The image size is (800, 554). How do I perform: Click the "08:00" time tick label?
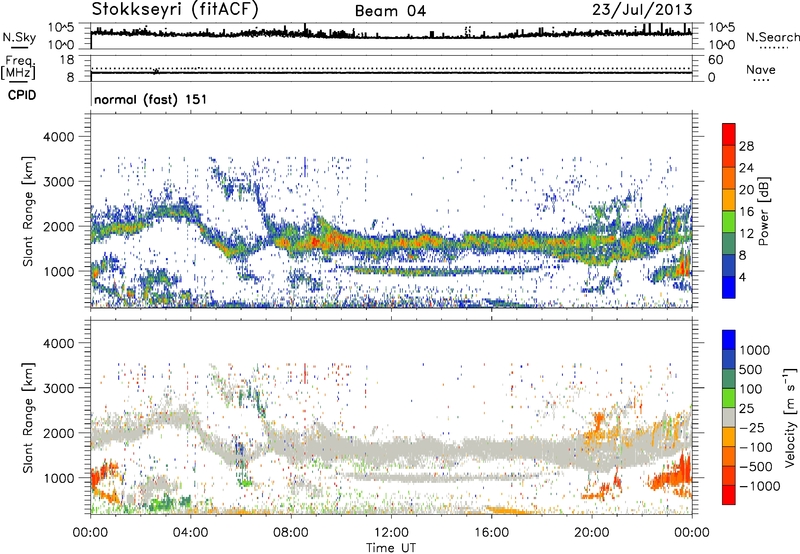pyautogui.click(x=291, y=533)
